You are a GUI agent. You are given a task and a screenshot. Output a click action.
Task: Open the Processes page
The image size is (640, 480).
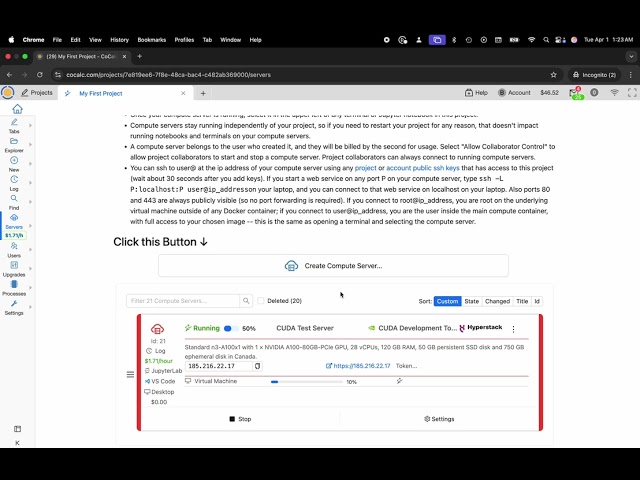click(x=14, y=289)
